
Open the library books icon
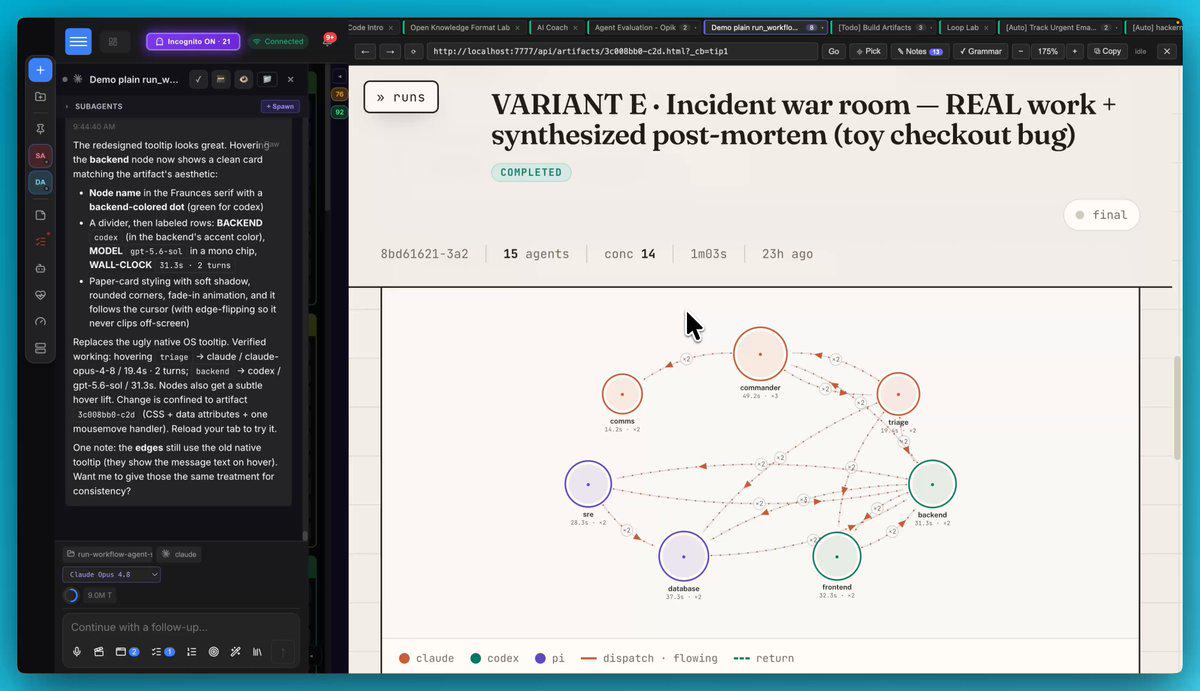[257, 652]
